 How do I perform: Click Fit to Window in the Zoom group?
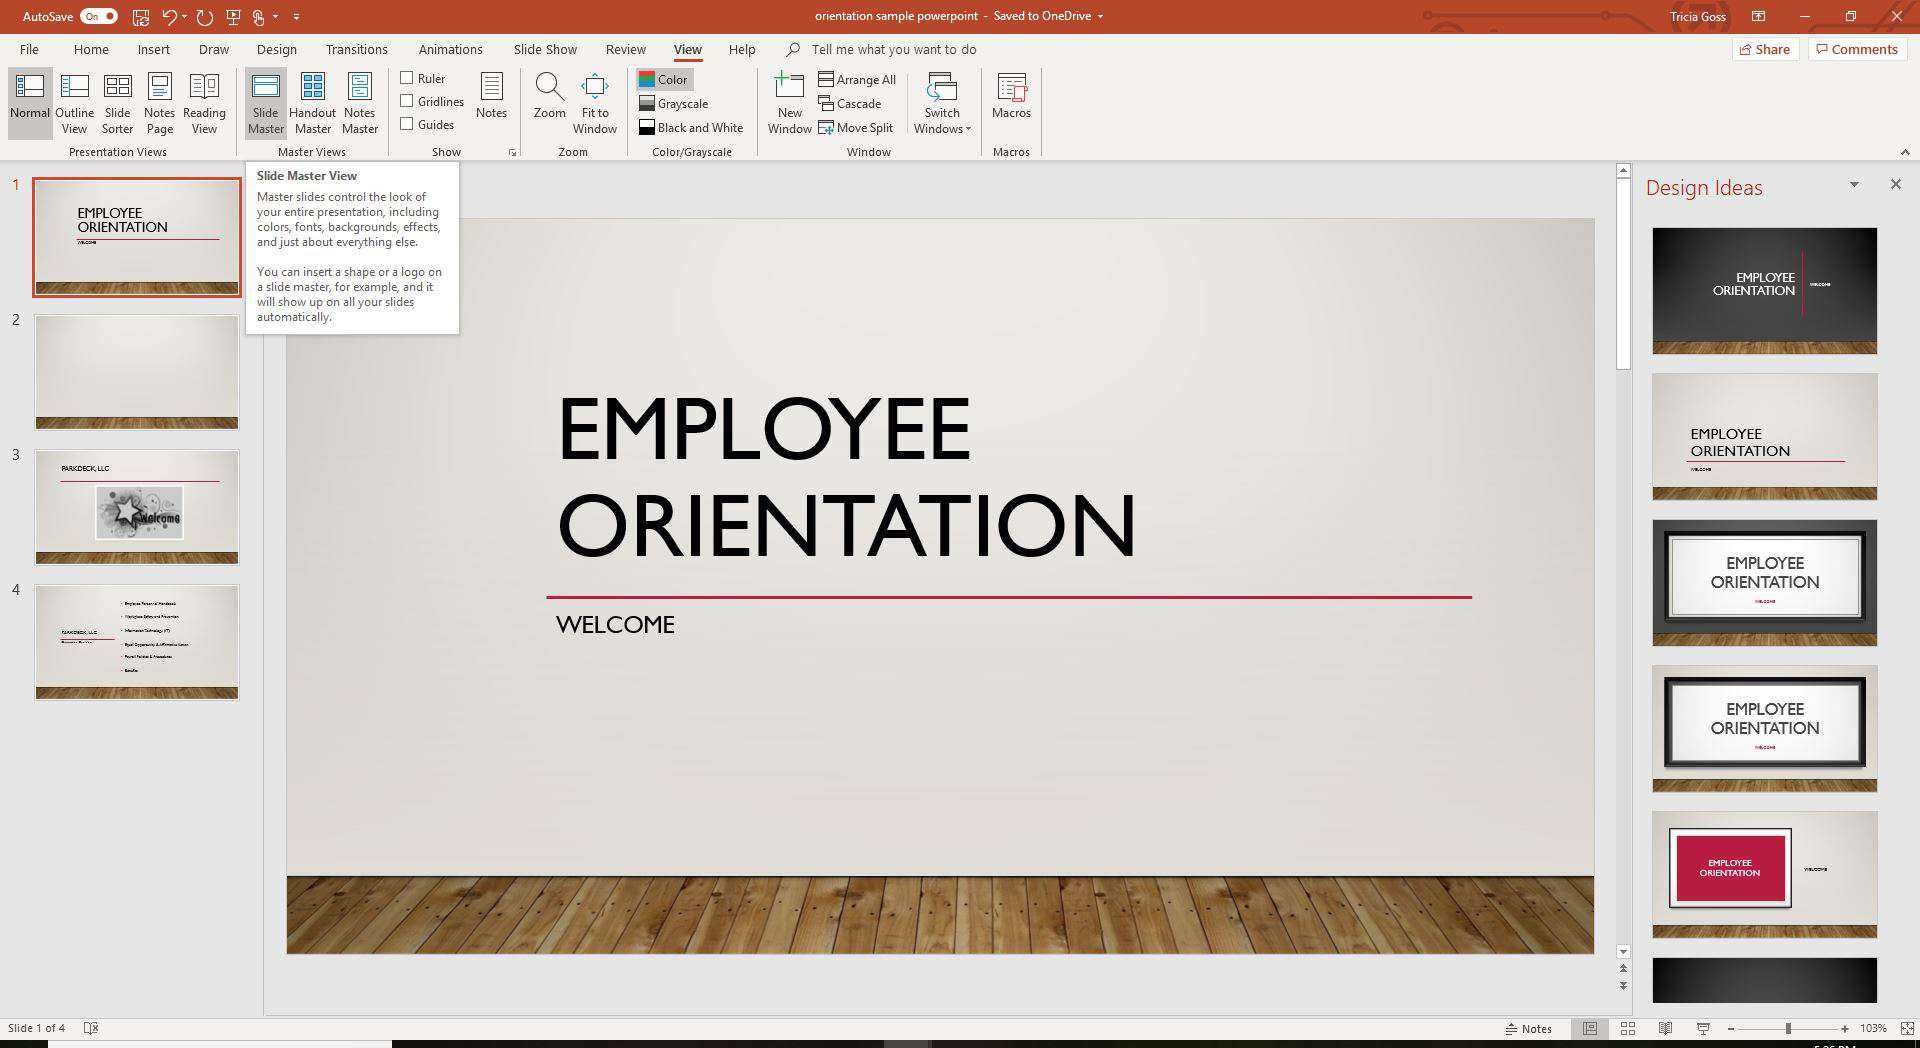pos(595,101)
